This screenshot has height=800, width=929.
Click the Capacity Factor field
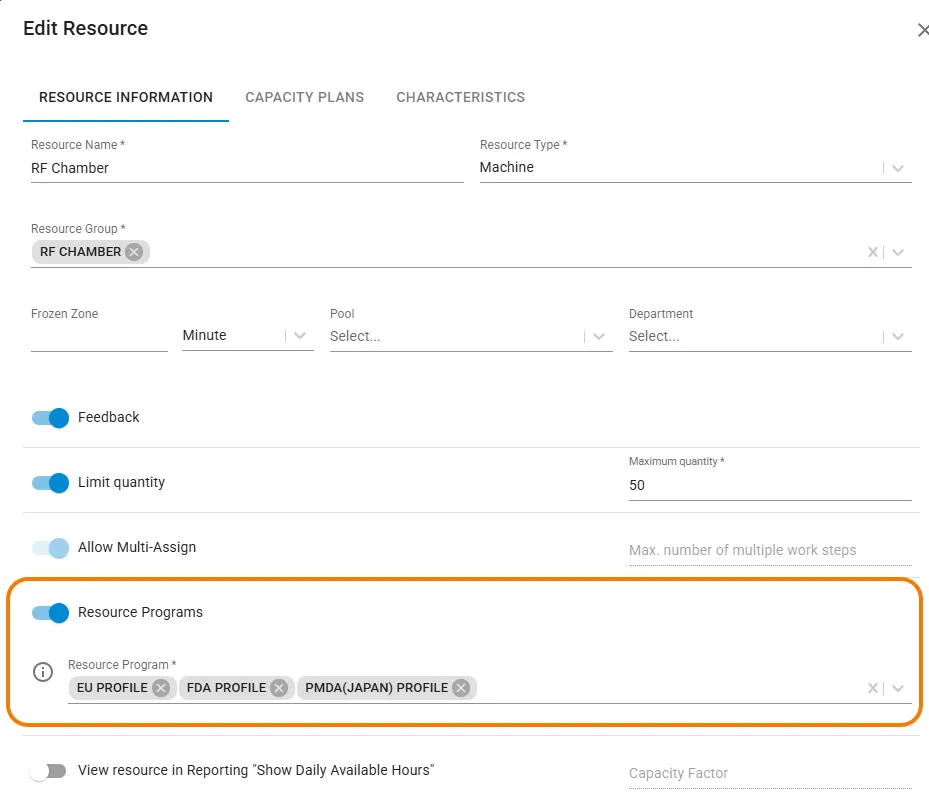770,773
